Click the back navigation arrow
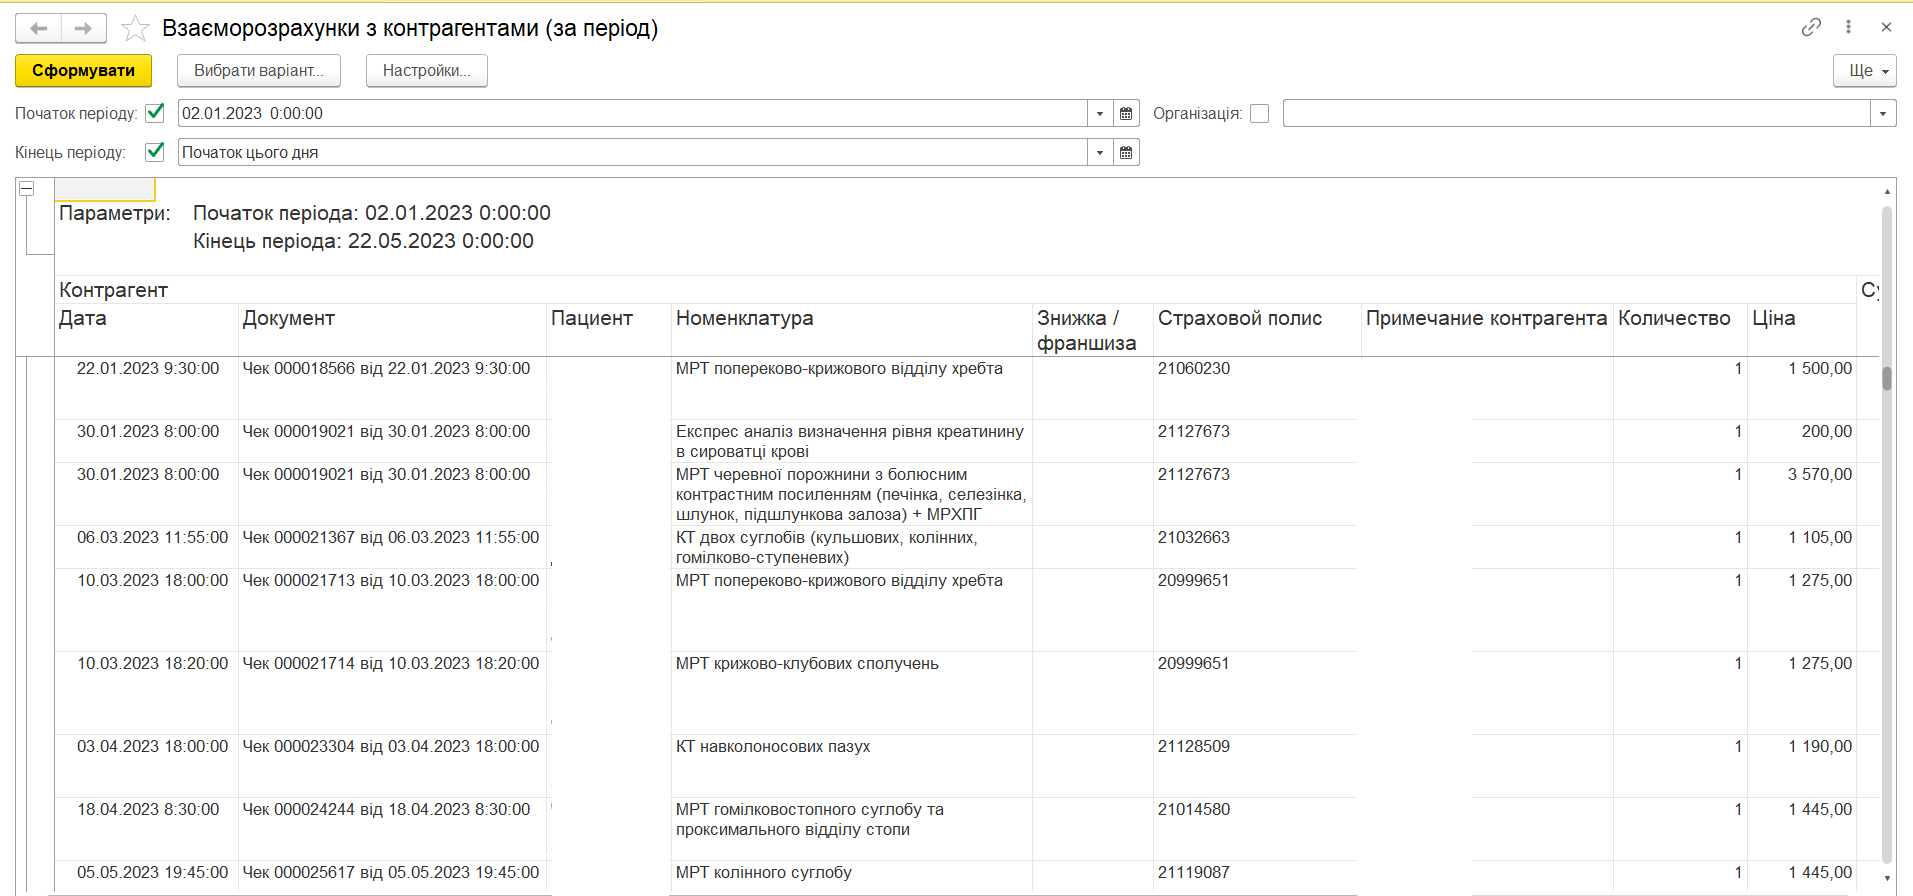This screenshot has height=896, width=1913. pyautogui.click(x=38, y=28)
